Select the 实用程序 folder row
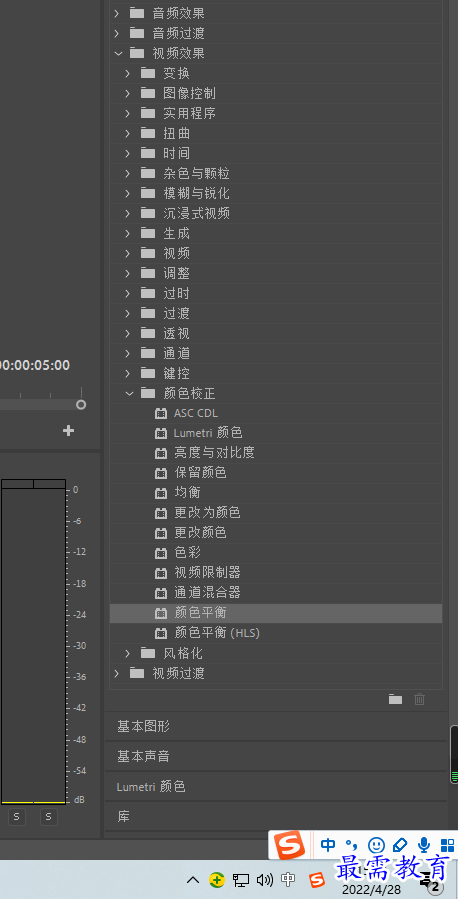 (x=276, y=114)
